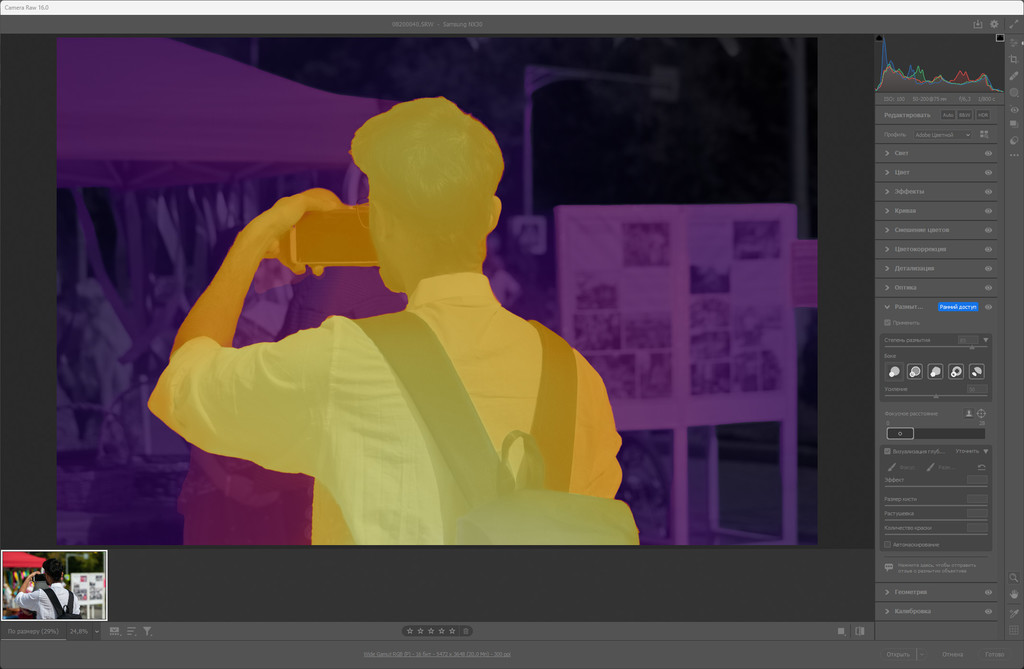
Task: Open the Adobe Цветной profile dropdown
Action: click(x=942, y=135)
